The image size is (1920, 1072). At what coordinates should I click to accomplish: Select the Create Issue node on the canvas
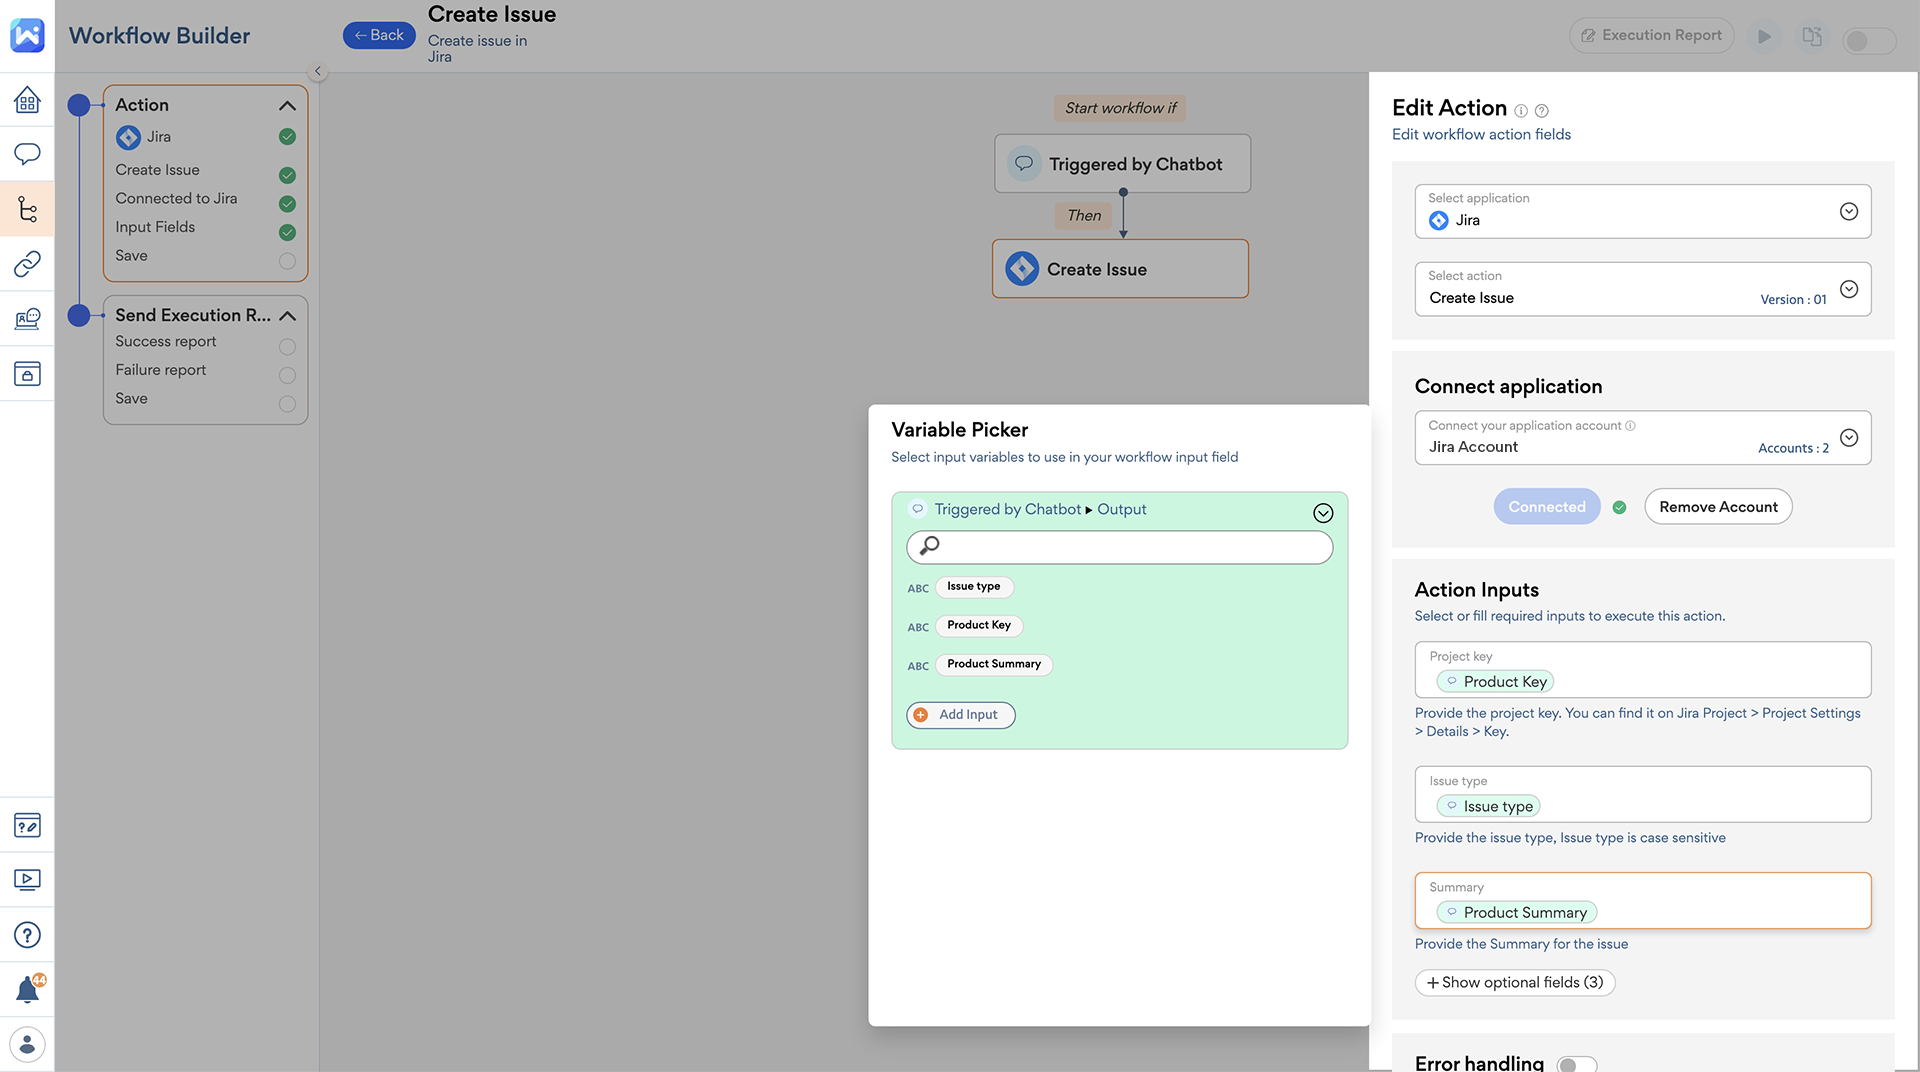click(x=1119, y=268)
